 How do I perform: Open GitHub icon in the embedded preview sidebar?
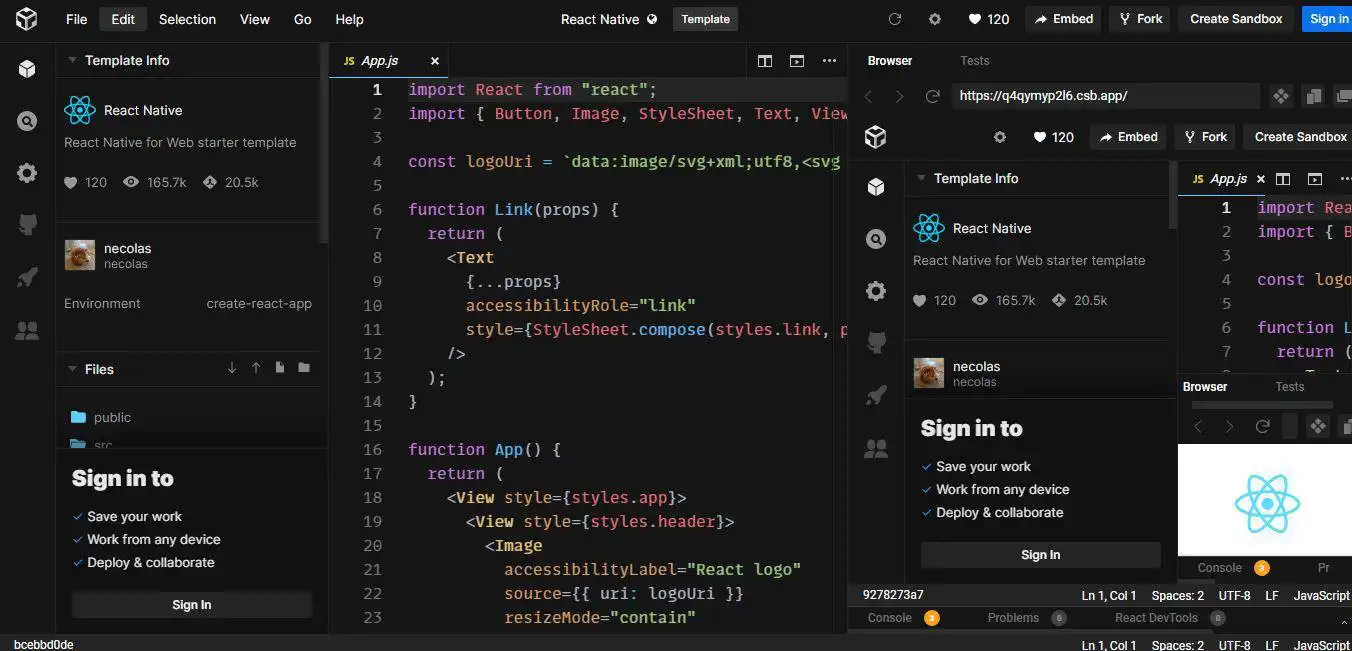[x=876, y=343]
